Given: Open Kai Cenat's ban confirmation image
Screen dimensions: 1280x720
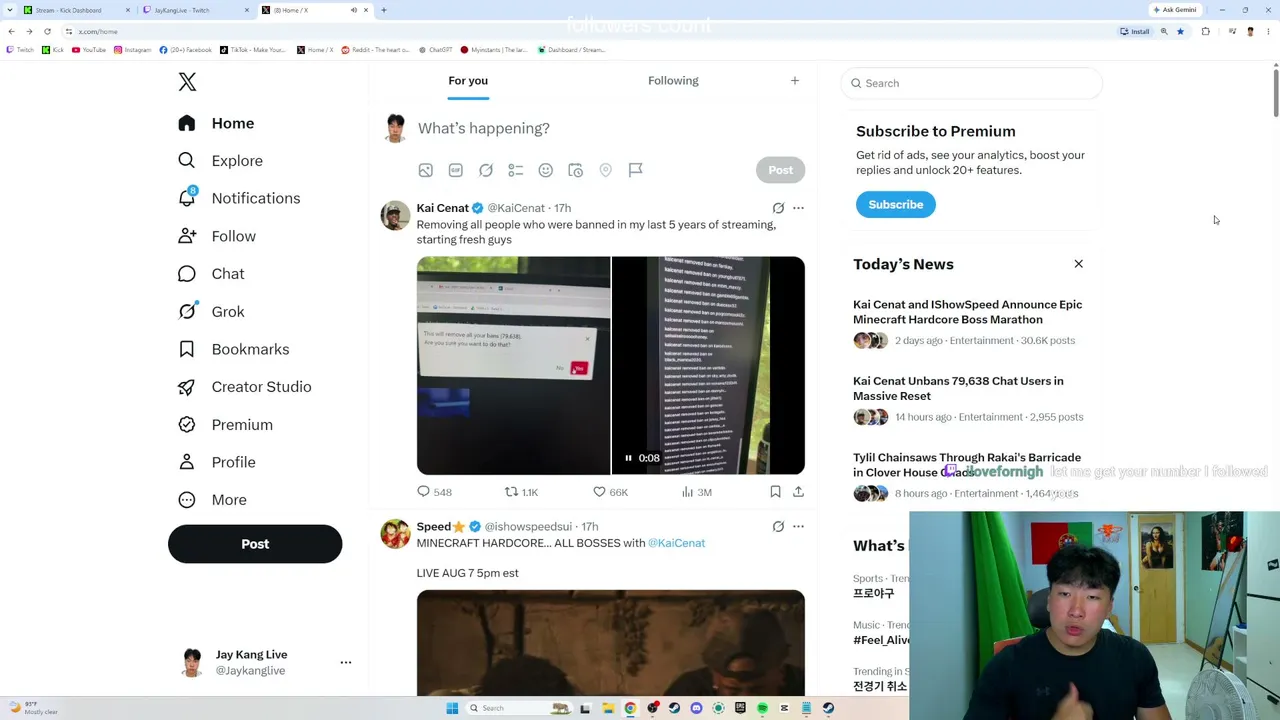Looking at the screenshot, I should 513,365.
